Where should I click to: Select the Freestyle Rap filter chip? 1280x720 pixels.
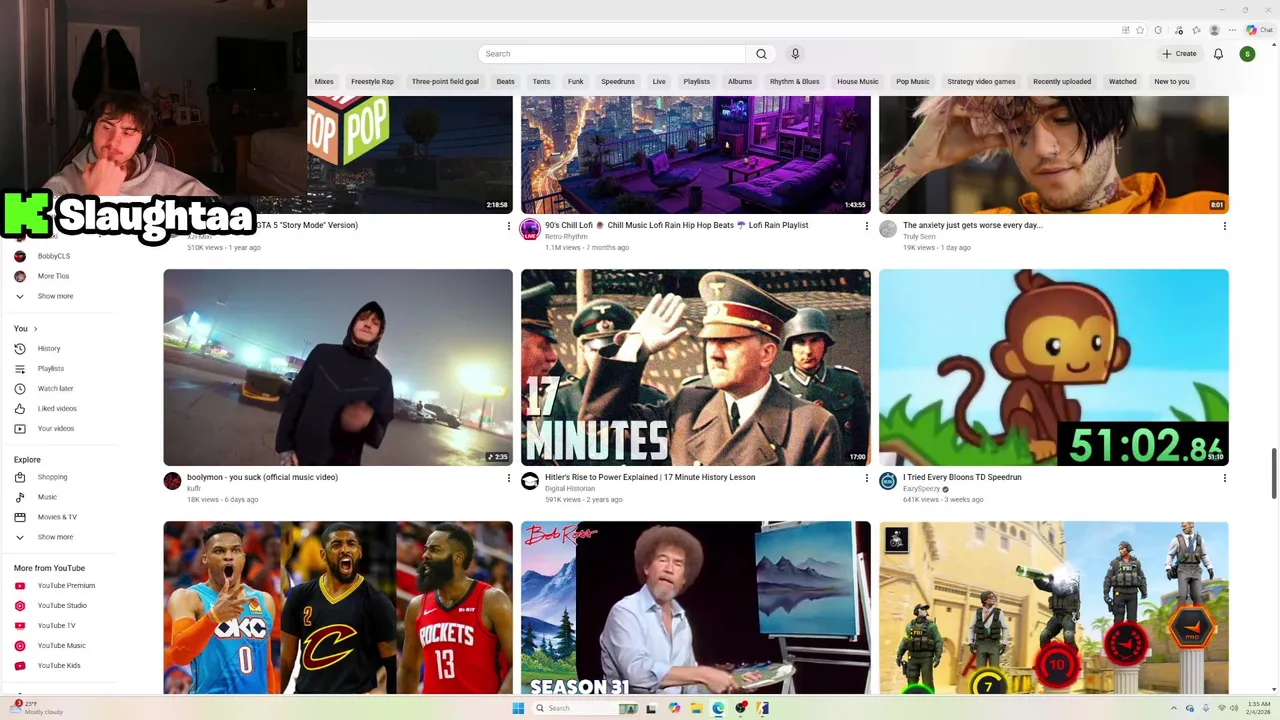coord(372,81)
